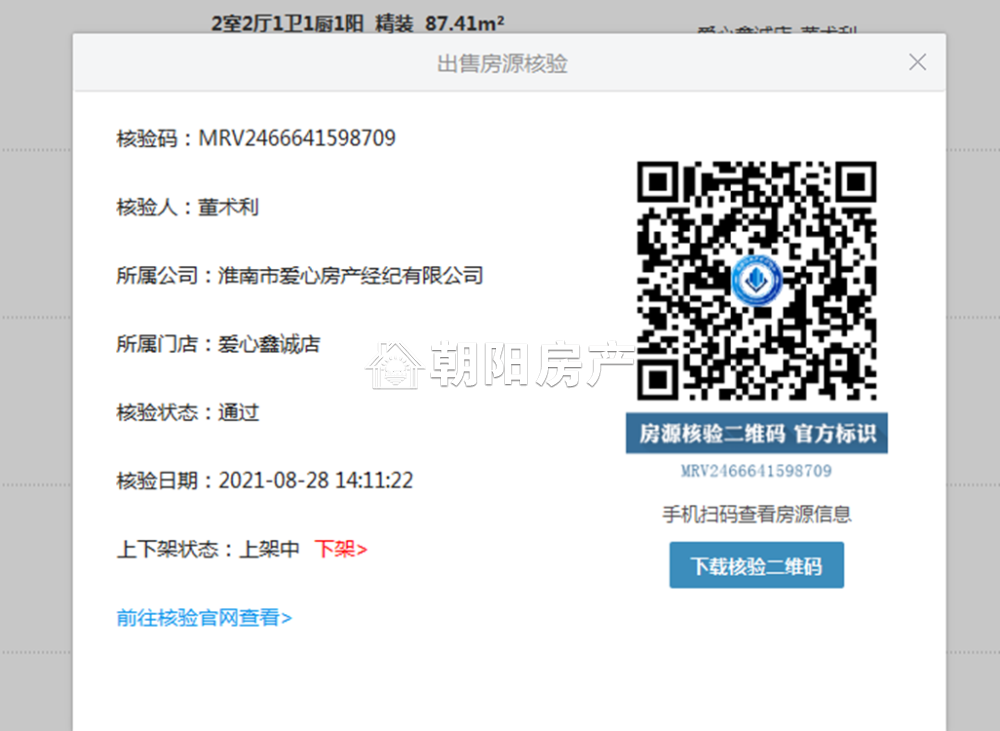
Task: Select verification code MRV2466641598709 at top
Action: pyautogui.click(x=297, y=138)
